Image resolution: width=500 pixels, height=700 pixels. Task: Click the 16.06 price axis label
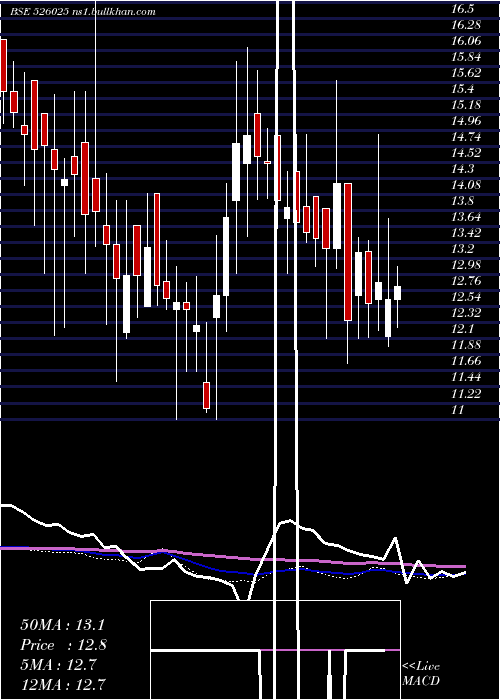[x=466, y=41]
